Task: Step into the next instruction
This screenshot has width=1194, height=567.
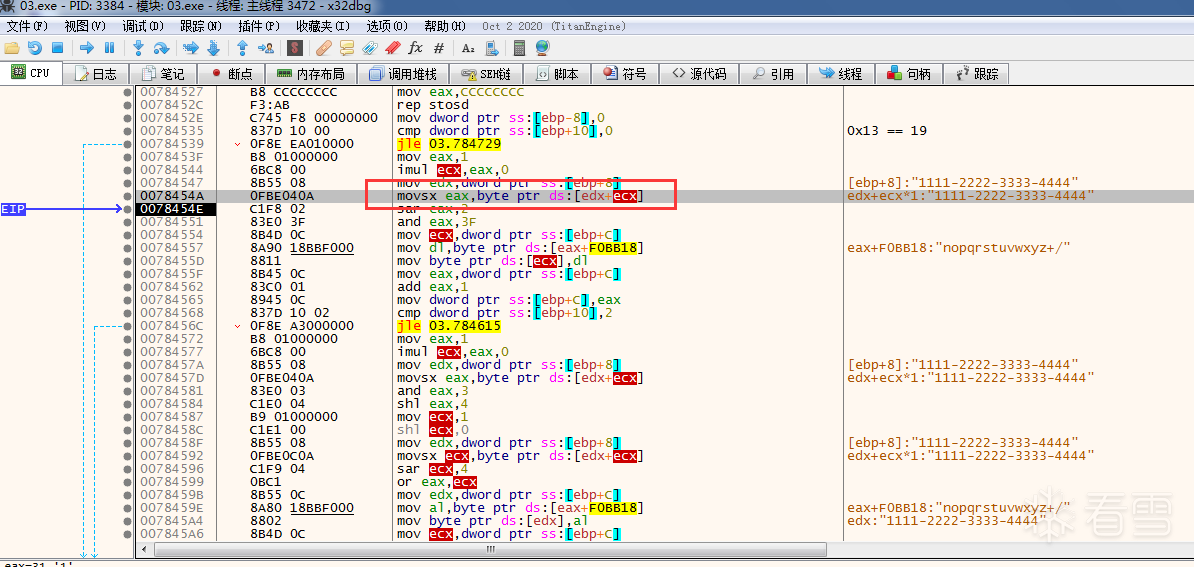Action: click(139, 48)
